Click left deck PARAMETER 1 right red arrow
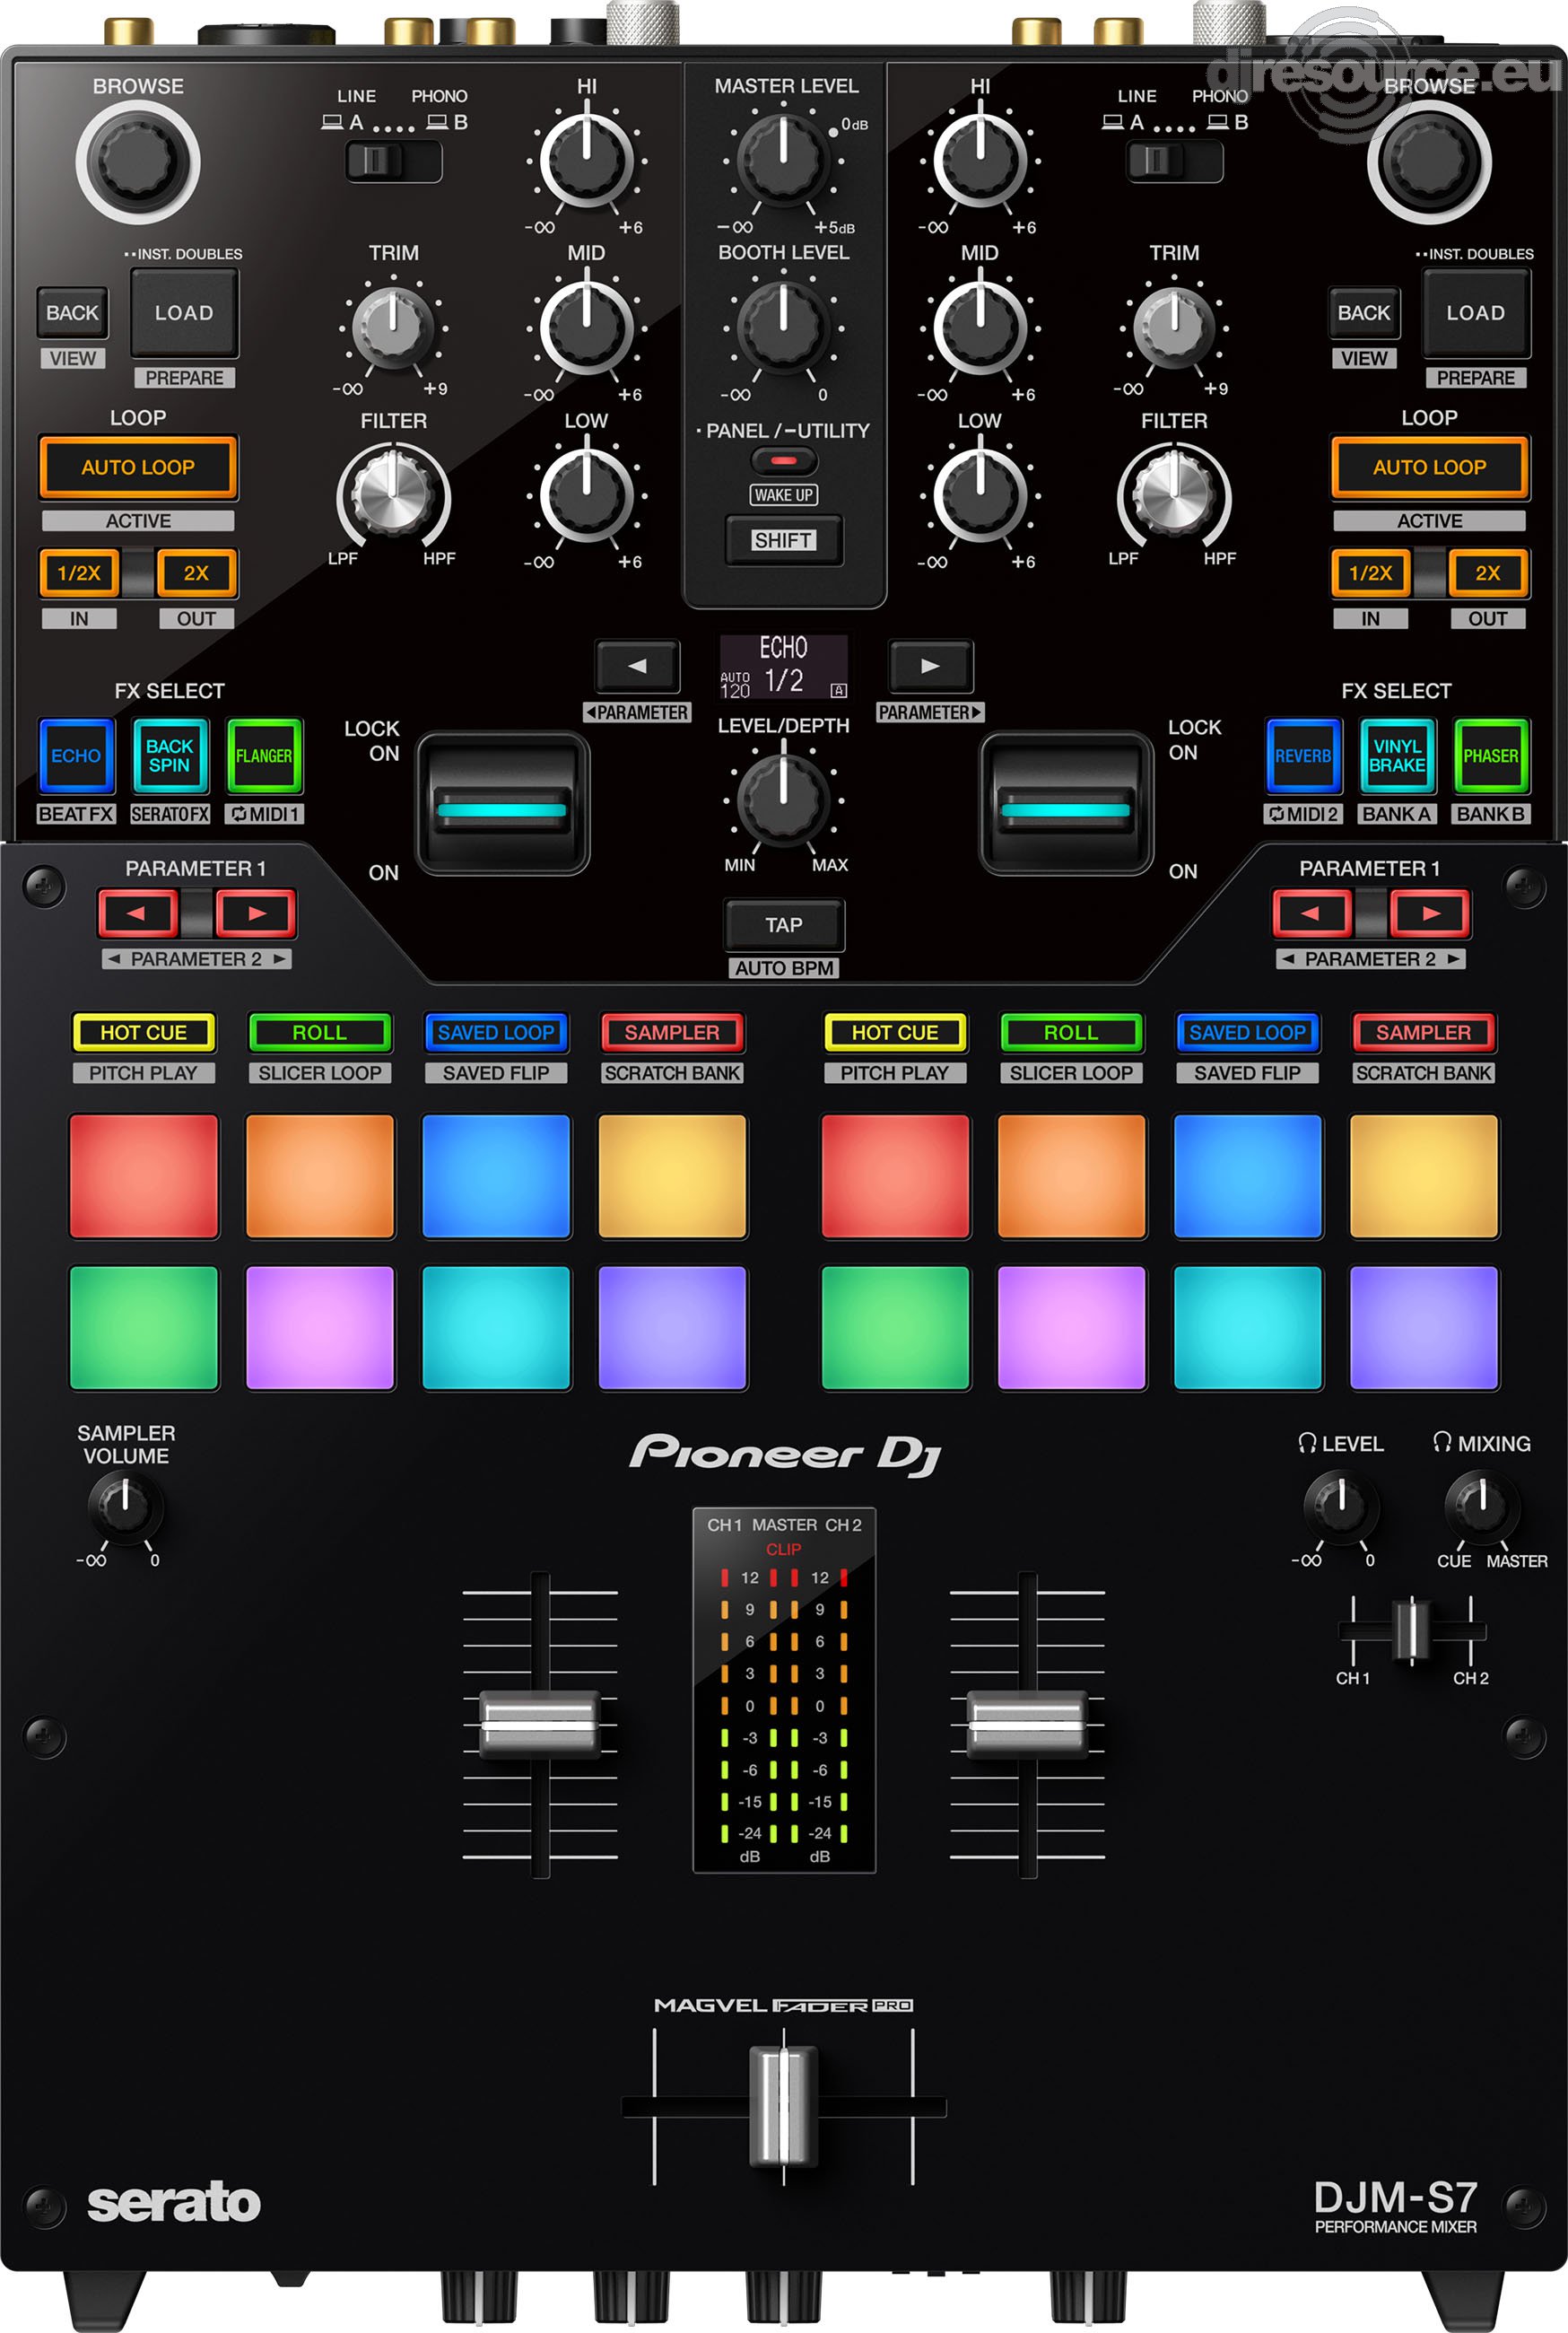Screen dimensions: 1568x2333 pyautogui.click(x=256, y=913)
